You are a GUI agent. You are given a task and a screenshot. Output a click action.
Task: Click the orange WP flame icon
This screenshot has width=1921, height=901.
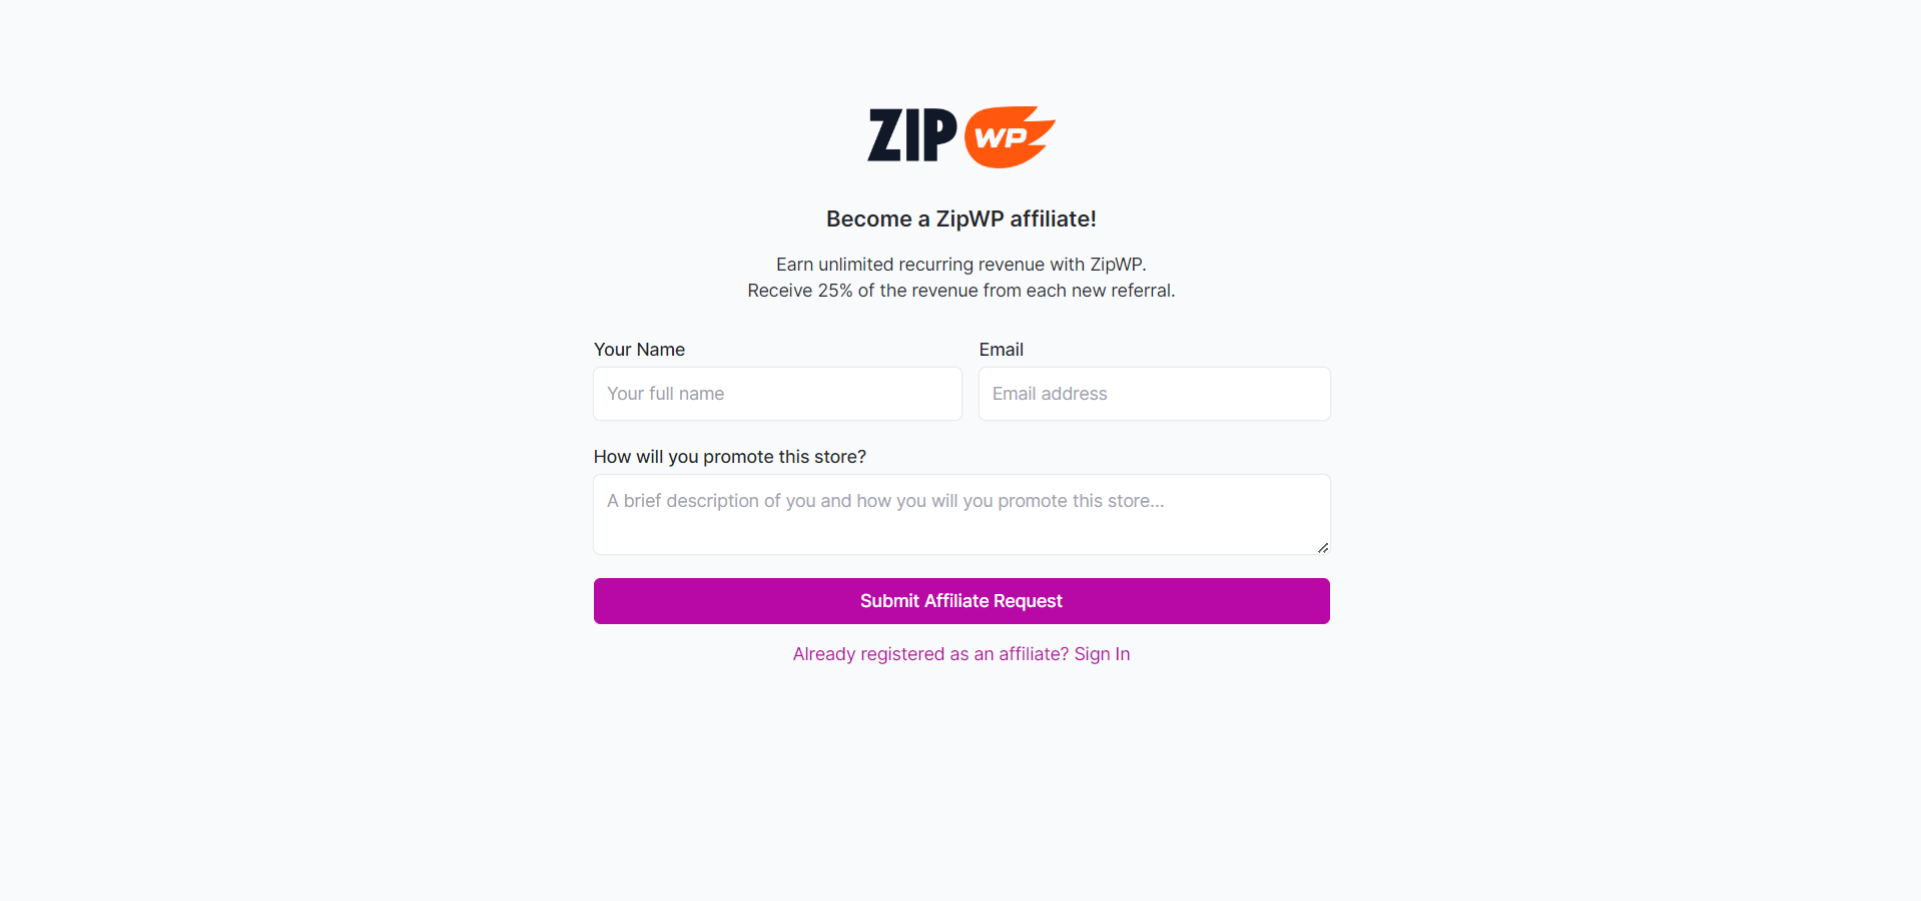point(1008,136)
